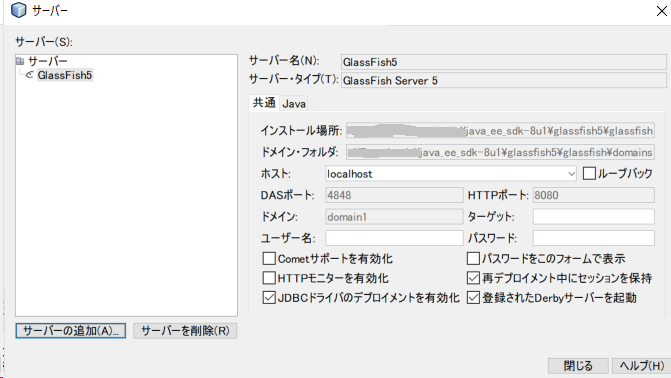The width and height of the screenshot is (671, 378).
Task: Uncheck JDBCドライバのデプロイメントを有効化
Action: coord(269,298)
